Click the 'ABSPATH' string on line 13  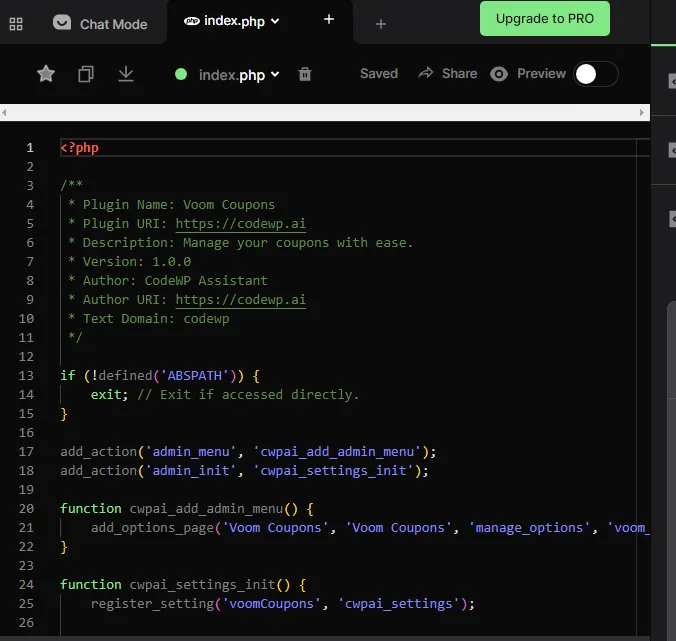click(x=194, y=375)
